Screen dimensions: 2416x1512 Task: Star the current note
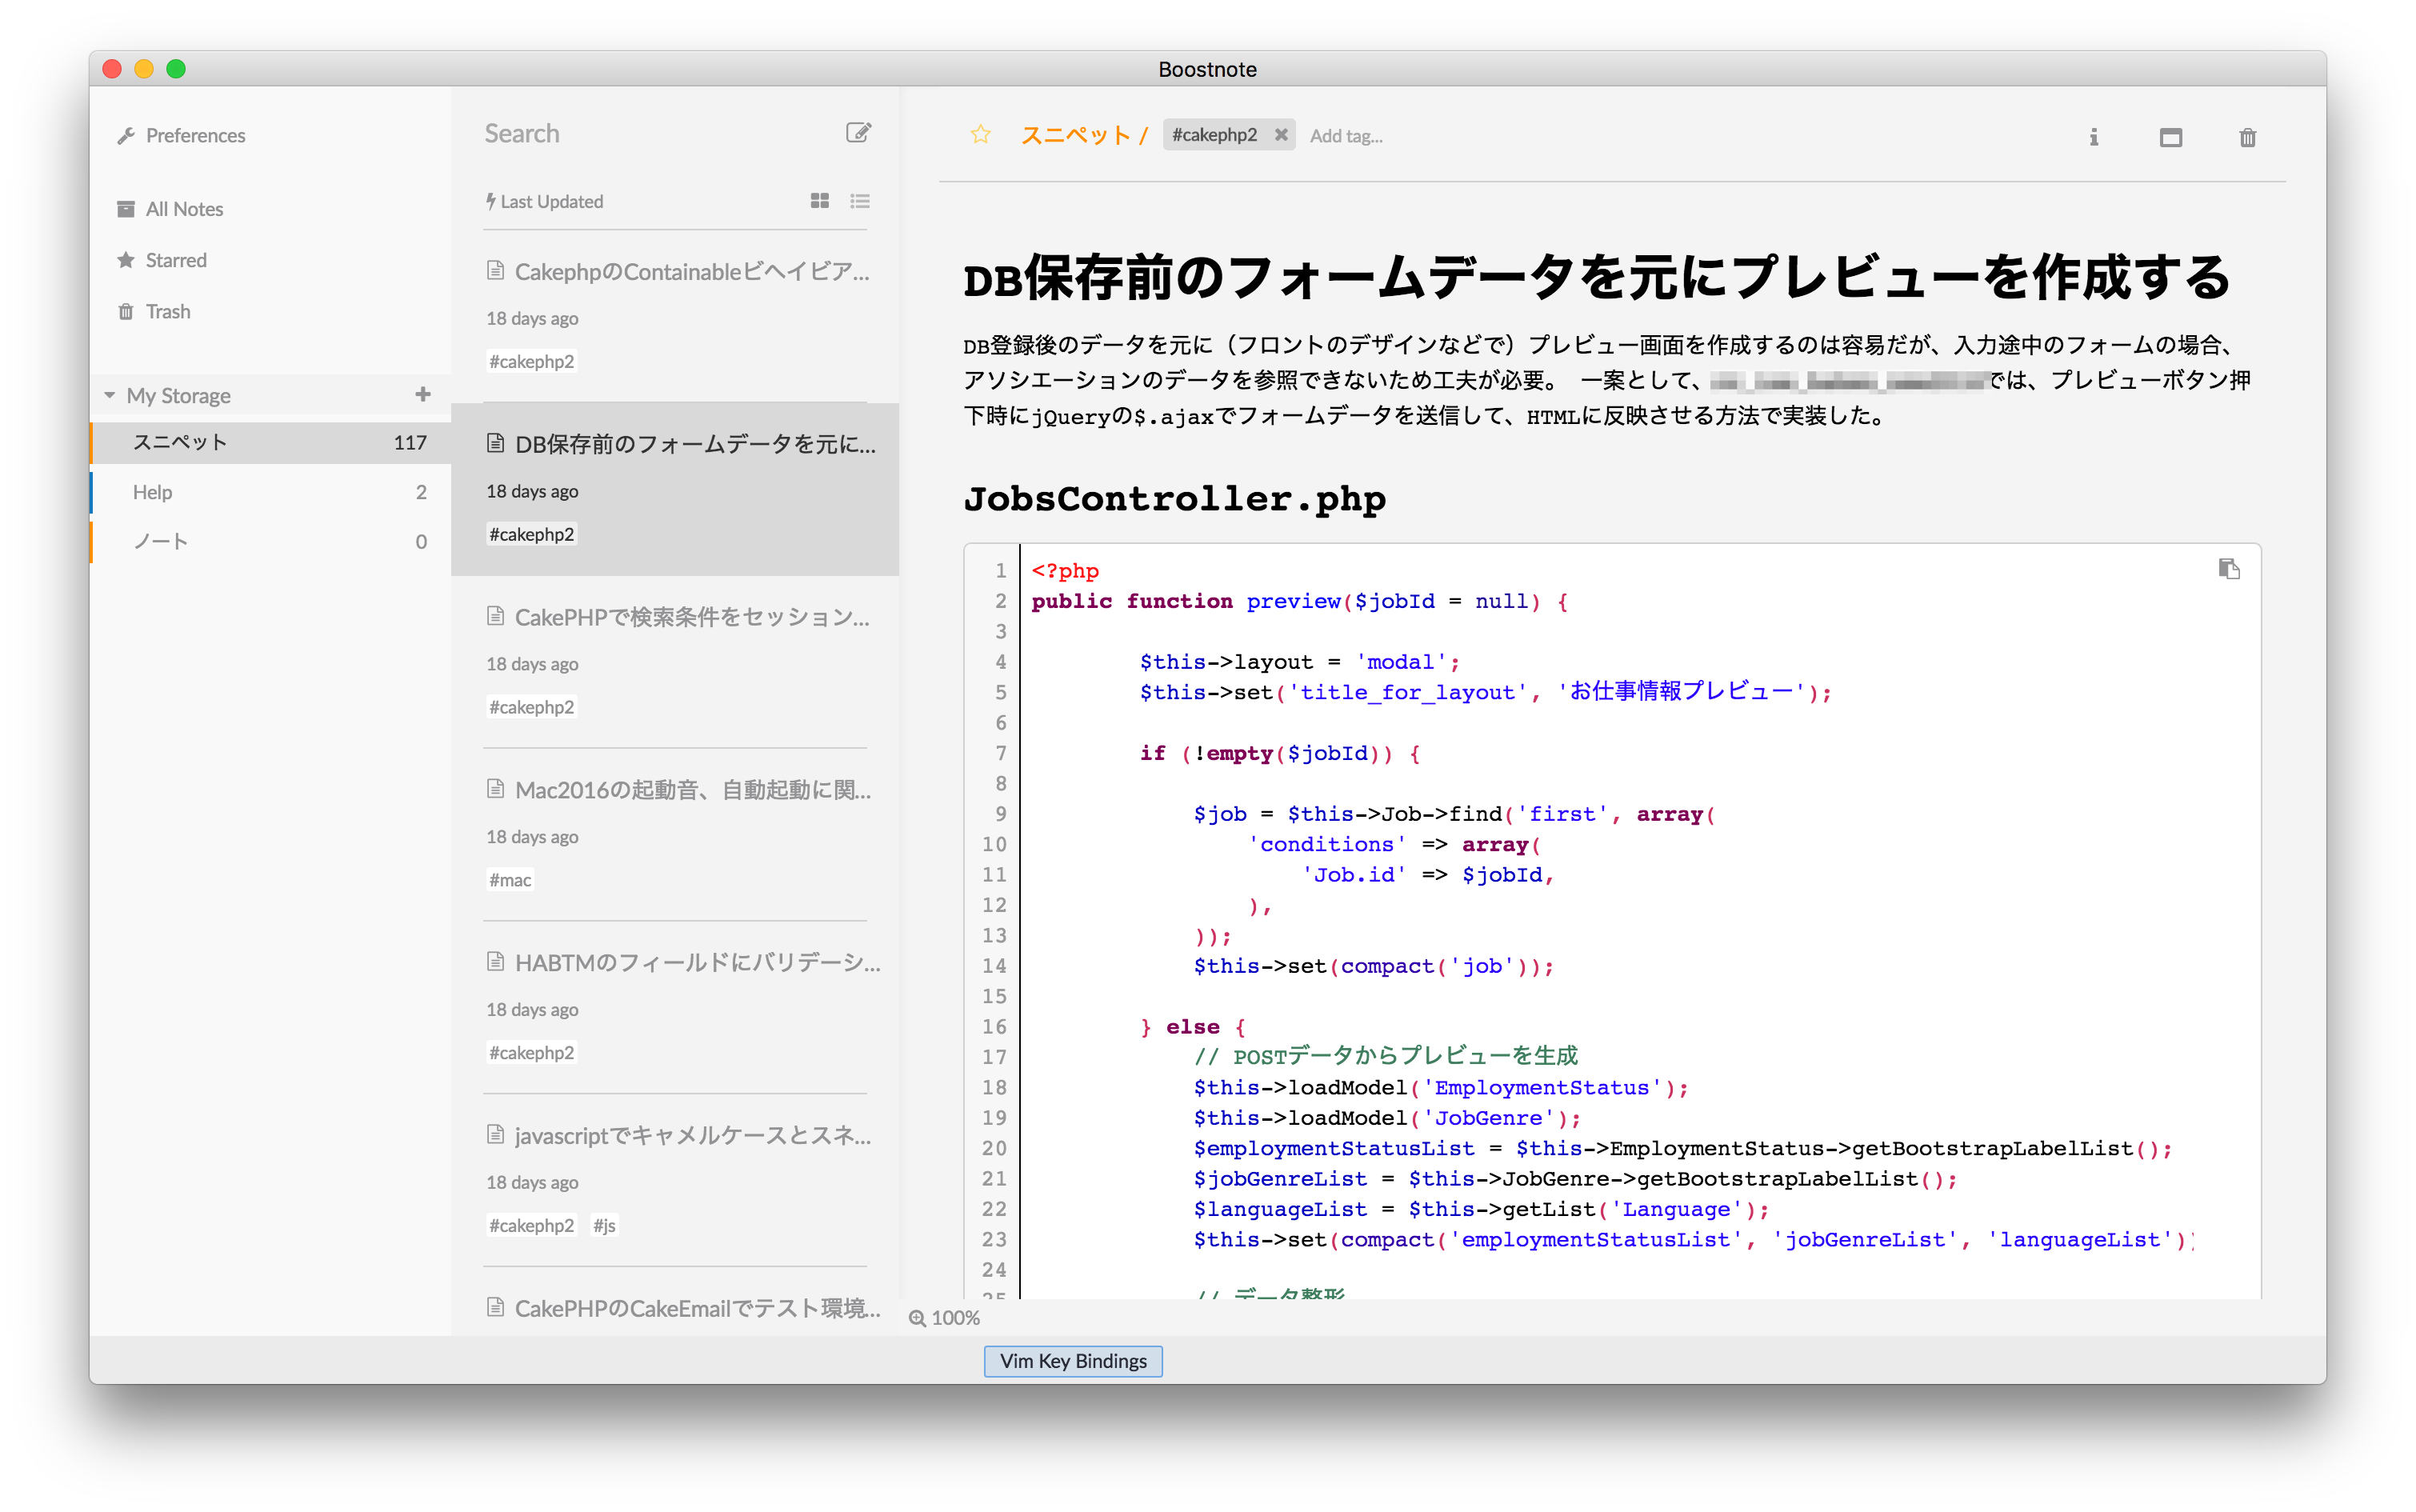pos(980,135)
